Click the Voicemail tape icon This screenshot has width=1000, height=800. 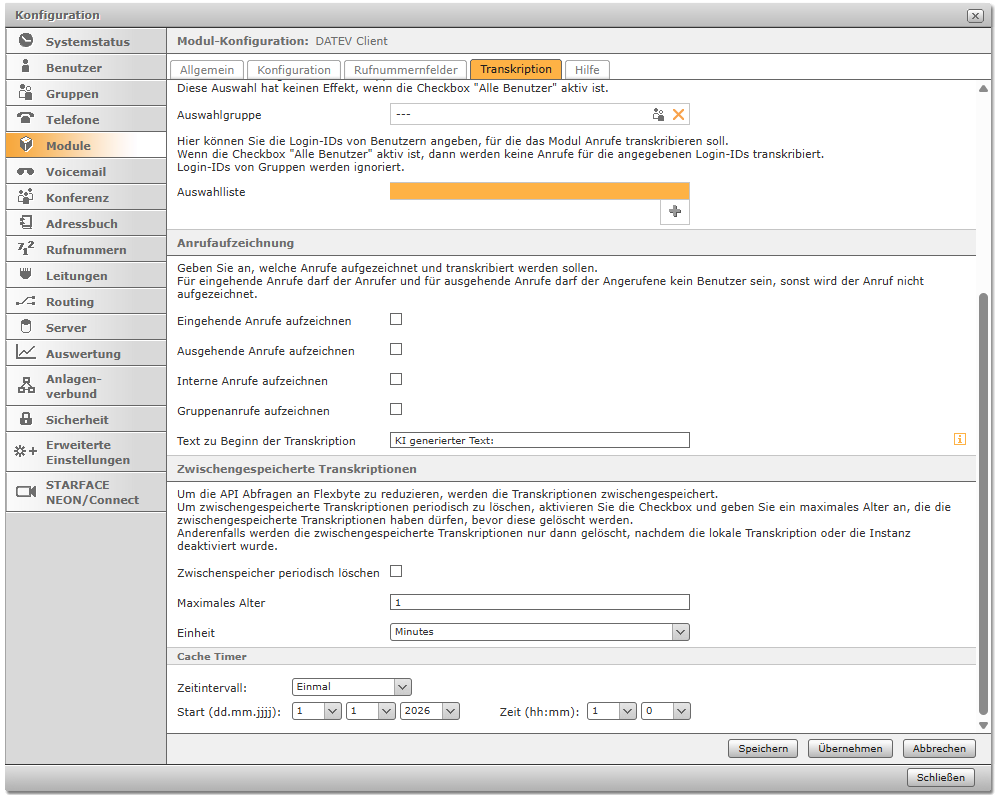[26, 172]
